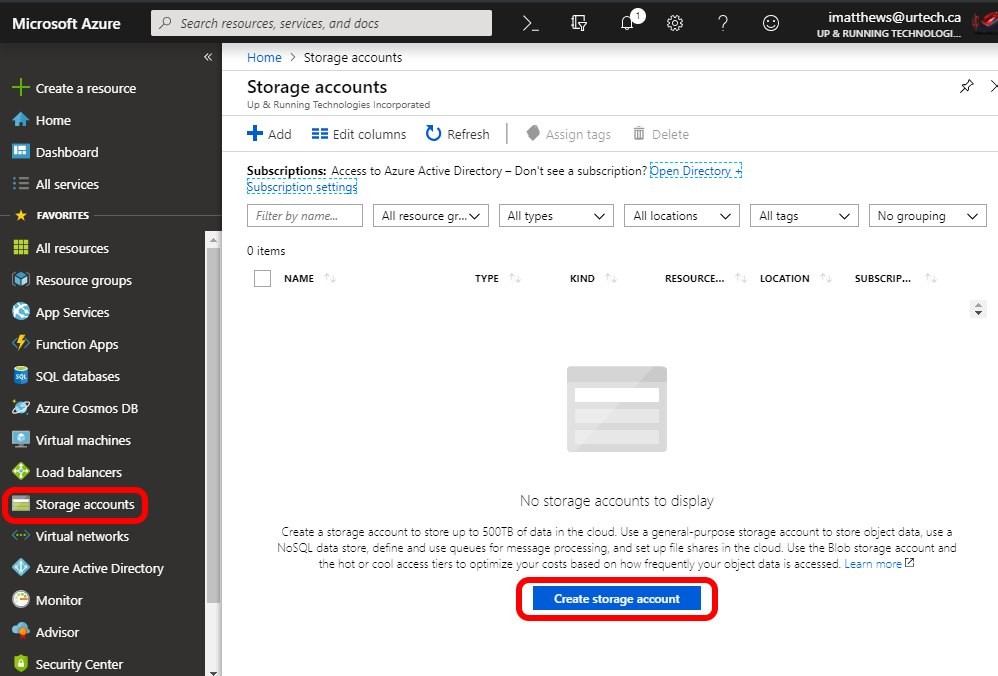Open the portal settings gear
The height and width of the screenshot is (676, 998).
click(675, 23)
